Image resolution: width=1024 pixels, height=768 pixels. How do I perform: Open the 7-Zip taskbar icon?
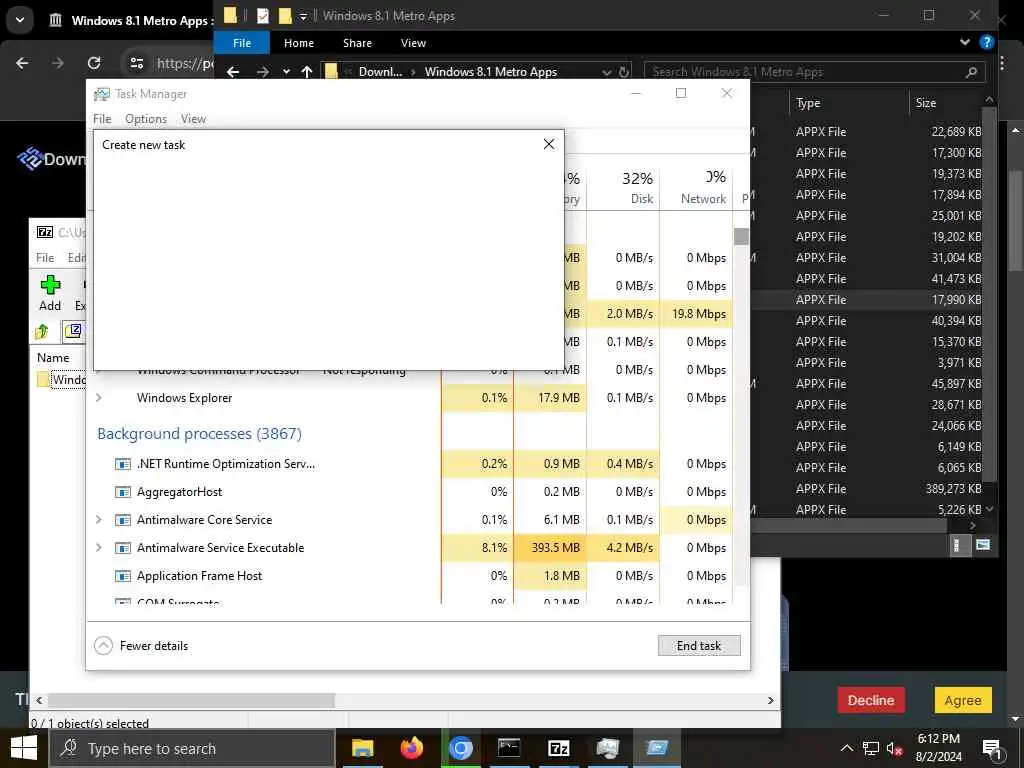[558, 748]
